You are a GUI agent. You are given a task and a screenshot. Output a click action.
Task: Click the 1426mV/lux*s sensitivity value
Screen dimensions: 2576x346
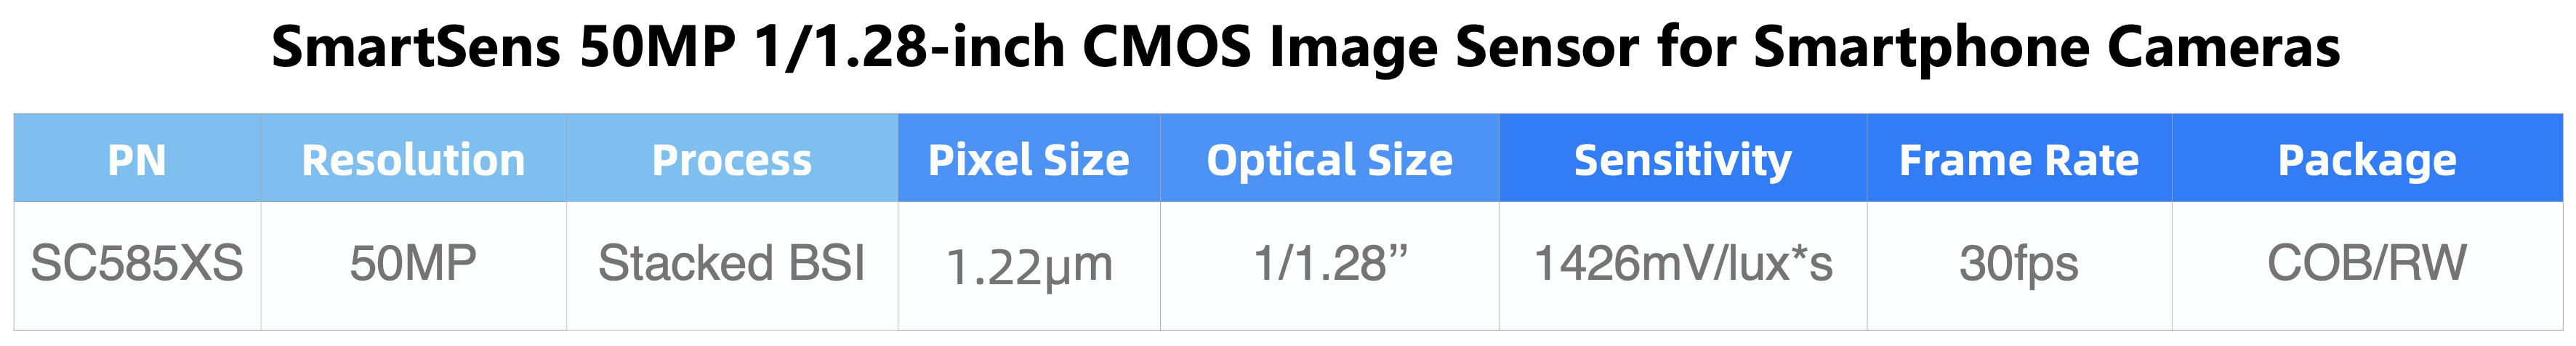pos(1682,264)
